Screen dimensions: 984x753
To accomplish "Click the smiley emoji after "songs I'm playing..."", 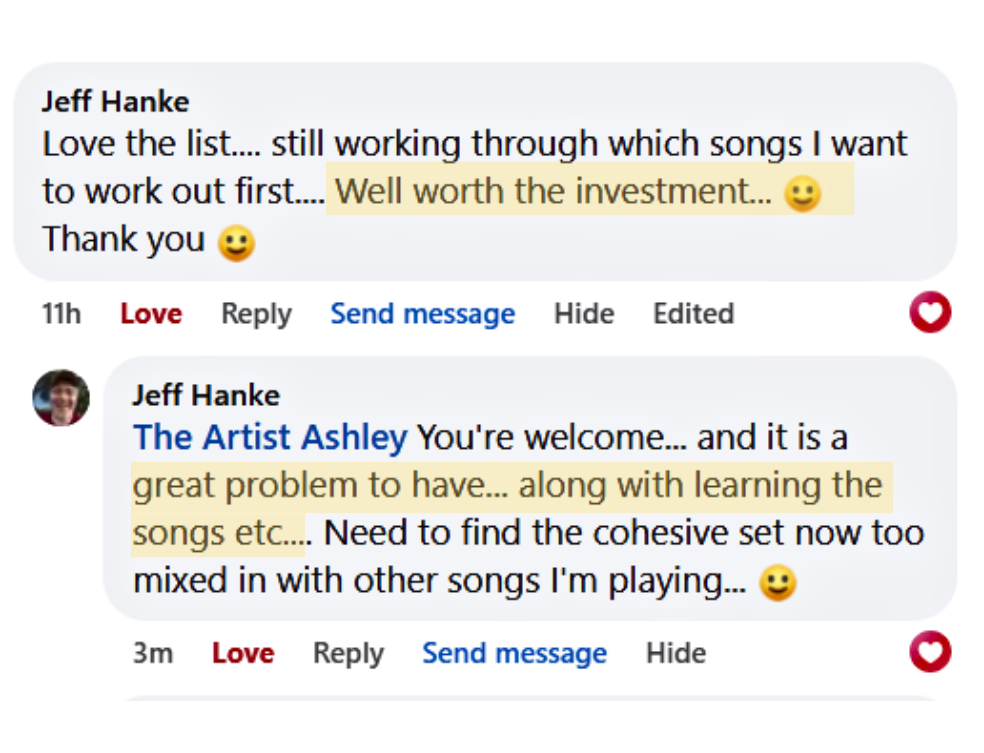I will point(778,583).
